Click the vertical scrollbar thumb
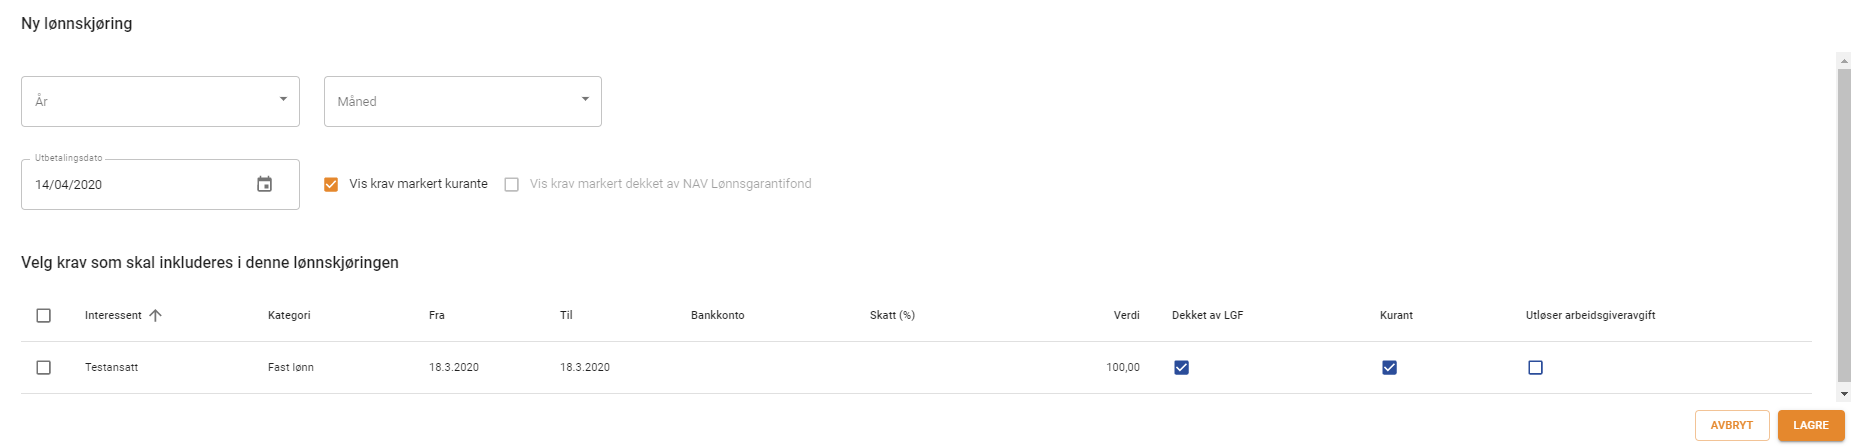1851x447 pixels. click(x=1844, y=225)
